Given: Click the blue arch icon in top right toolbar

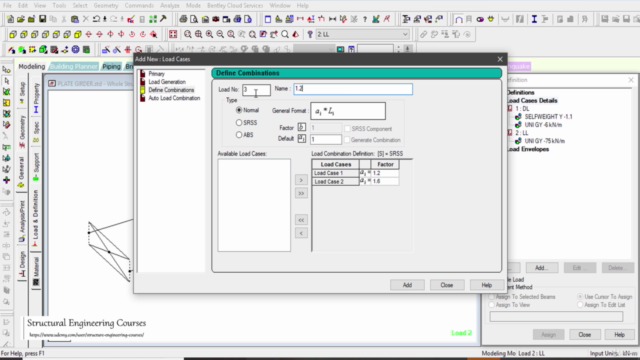Looking at the screenshot, I should [459, 19].
